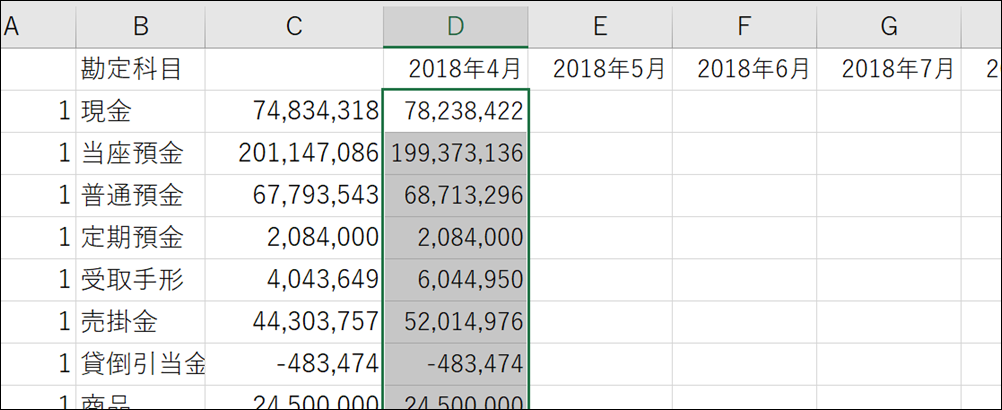Select column B header
Screen dimensions: 1002x410
coord(141,26)
